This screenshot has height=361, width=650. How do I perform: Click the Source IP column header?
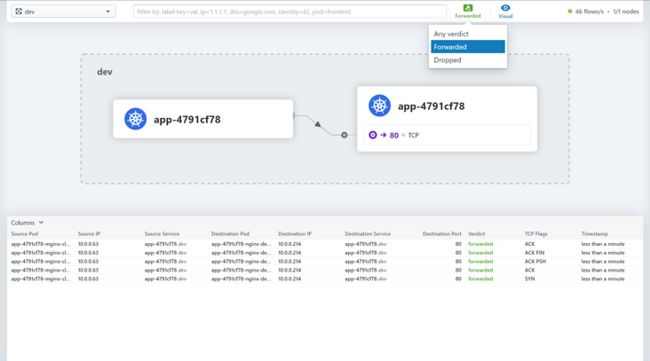coord(89,234)
